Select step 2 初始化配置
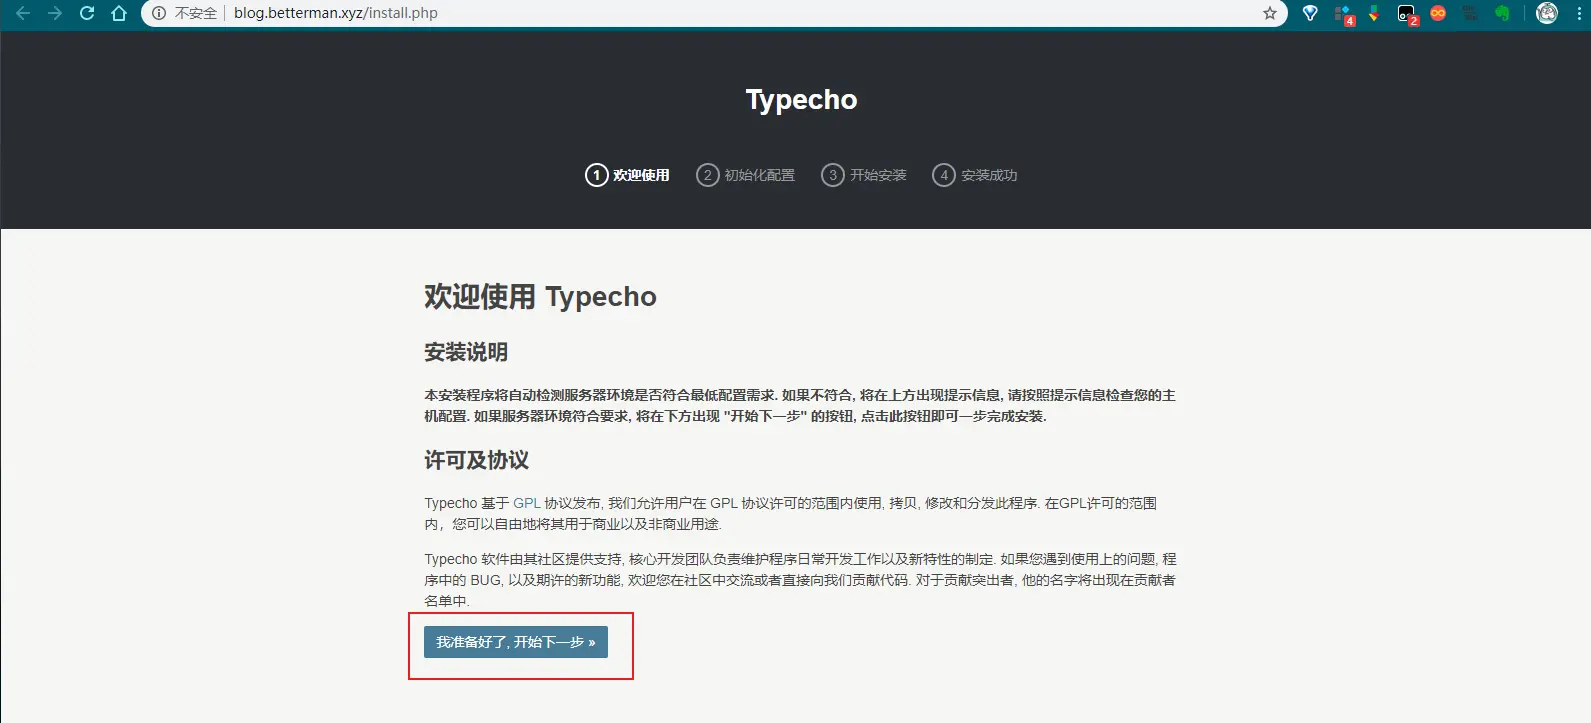This screenshot has width=1591, height=723. pyautogui.click(x=745, y=175)
